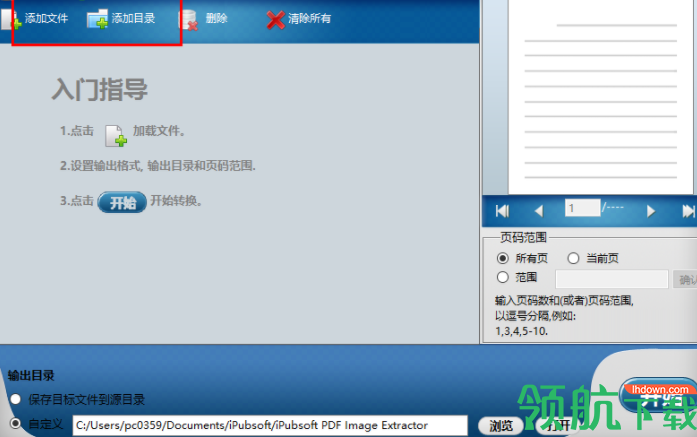Viewport: 697px width, 437px height.
Task: Click the example text '1,3,4,5-10.'
Action: click(x=521, y=331)
